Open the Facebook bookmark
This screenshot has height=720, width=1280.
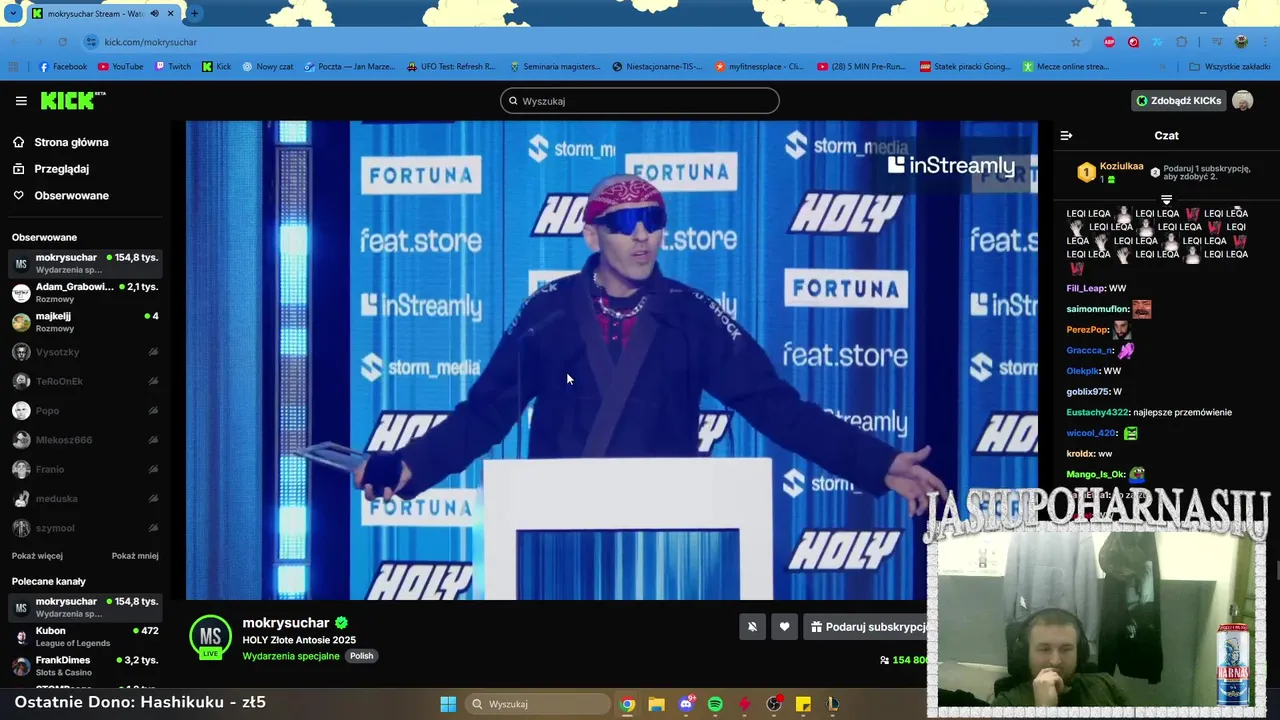point(62,67)
